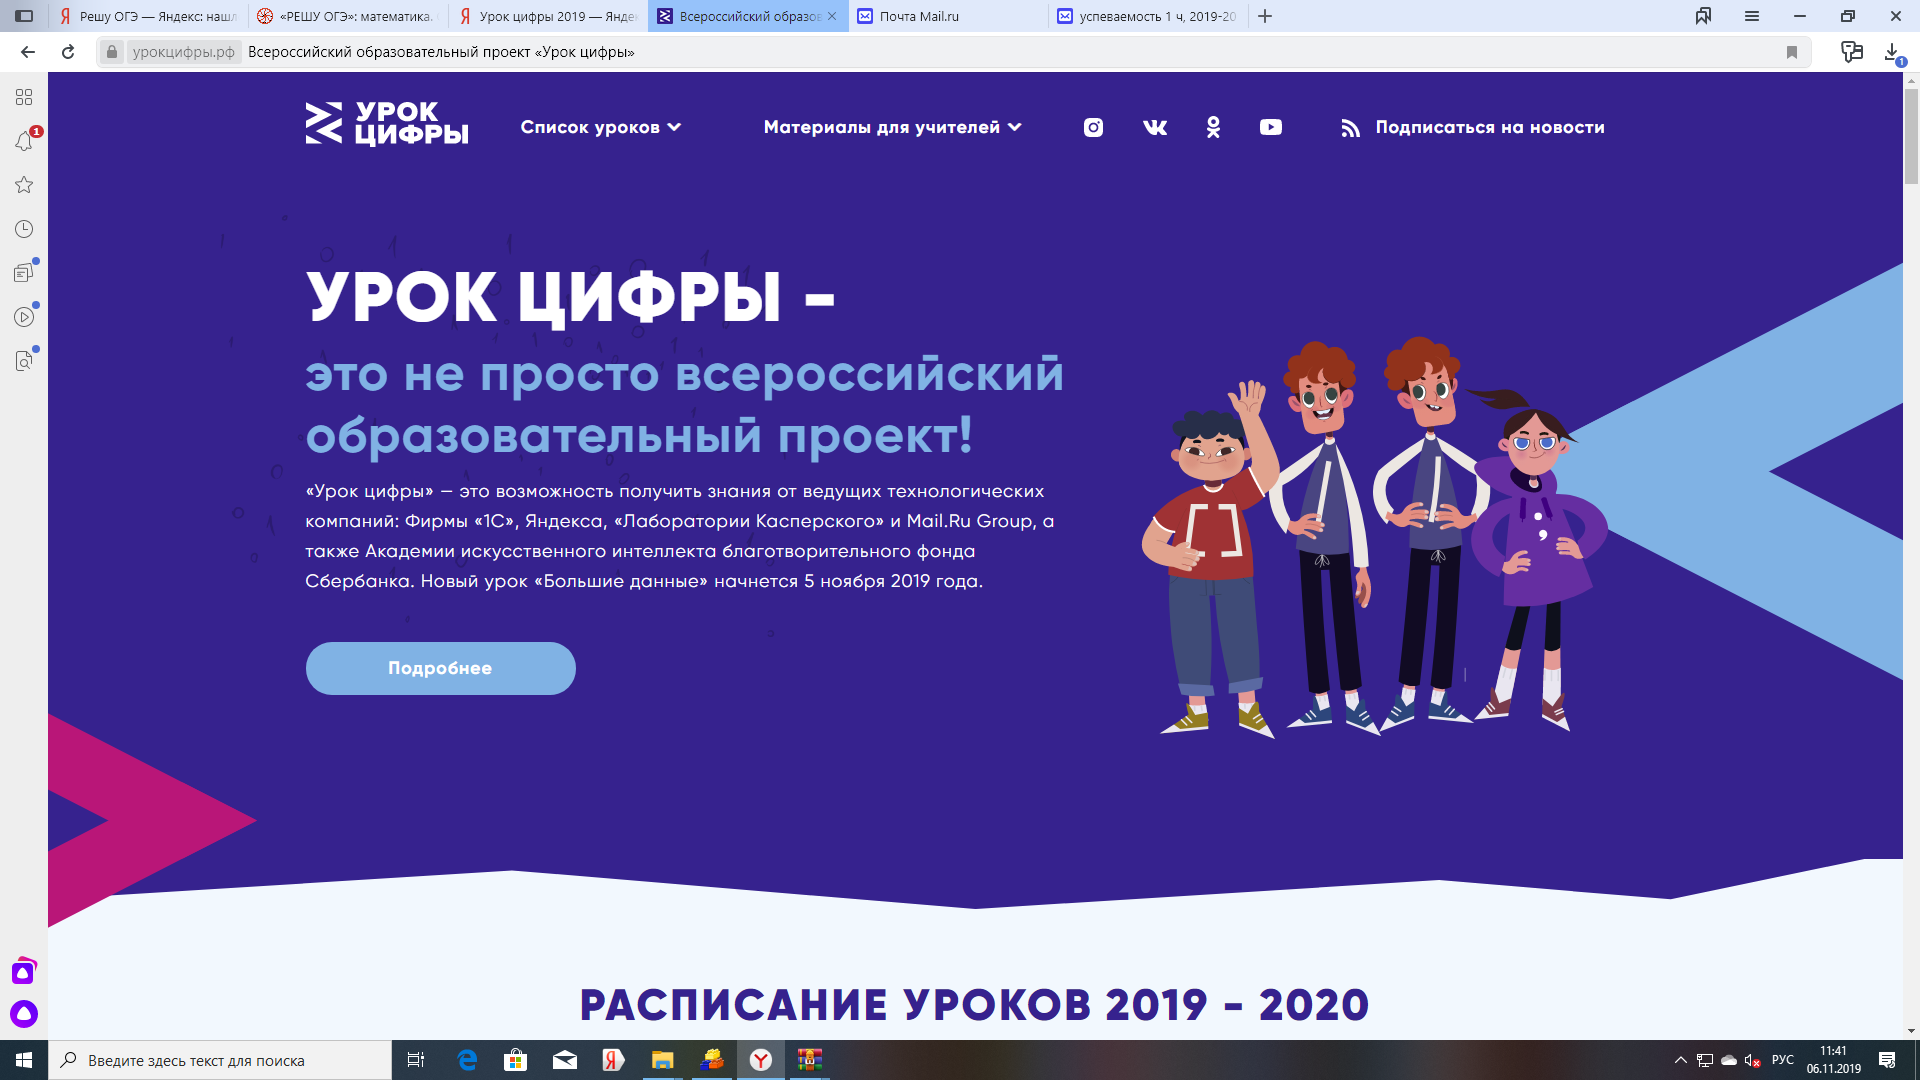Viewport: 1920px width, 1080px height.
Task: Click the muted volume tray icon
Action: pyautogui.click(x=1752, y=1060)
